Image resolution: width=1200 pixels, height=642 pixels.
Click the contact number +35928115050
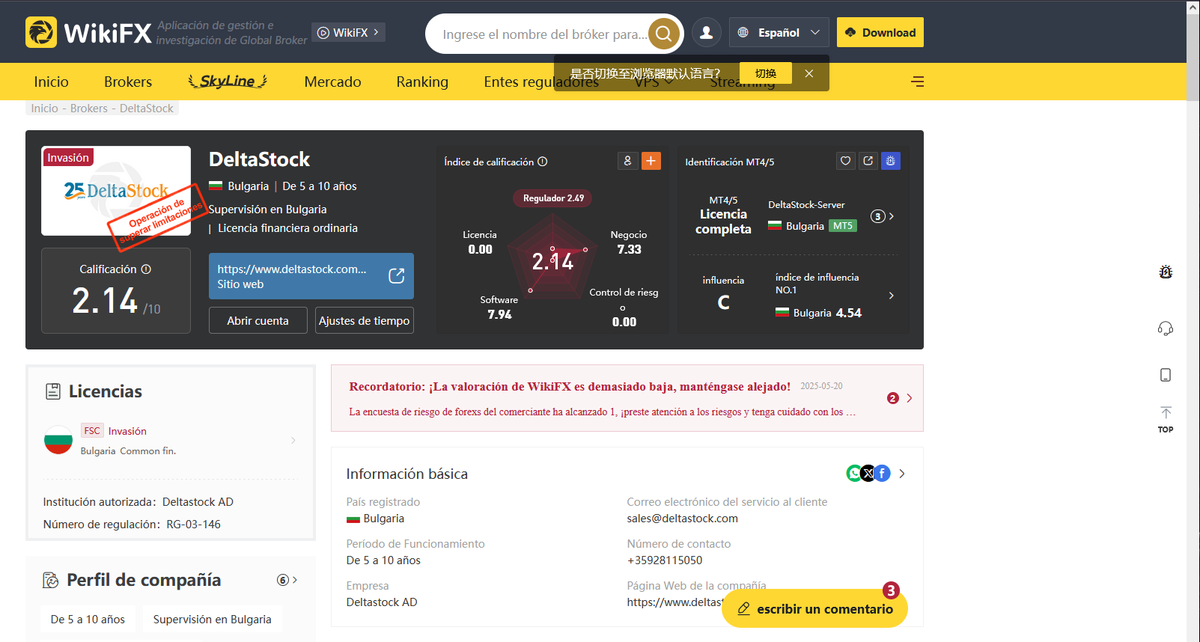click(665, 560)
